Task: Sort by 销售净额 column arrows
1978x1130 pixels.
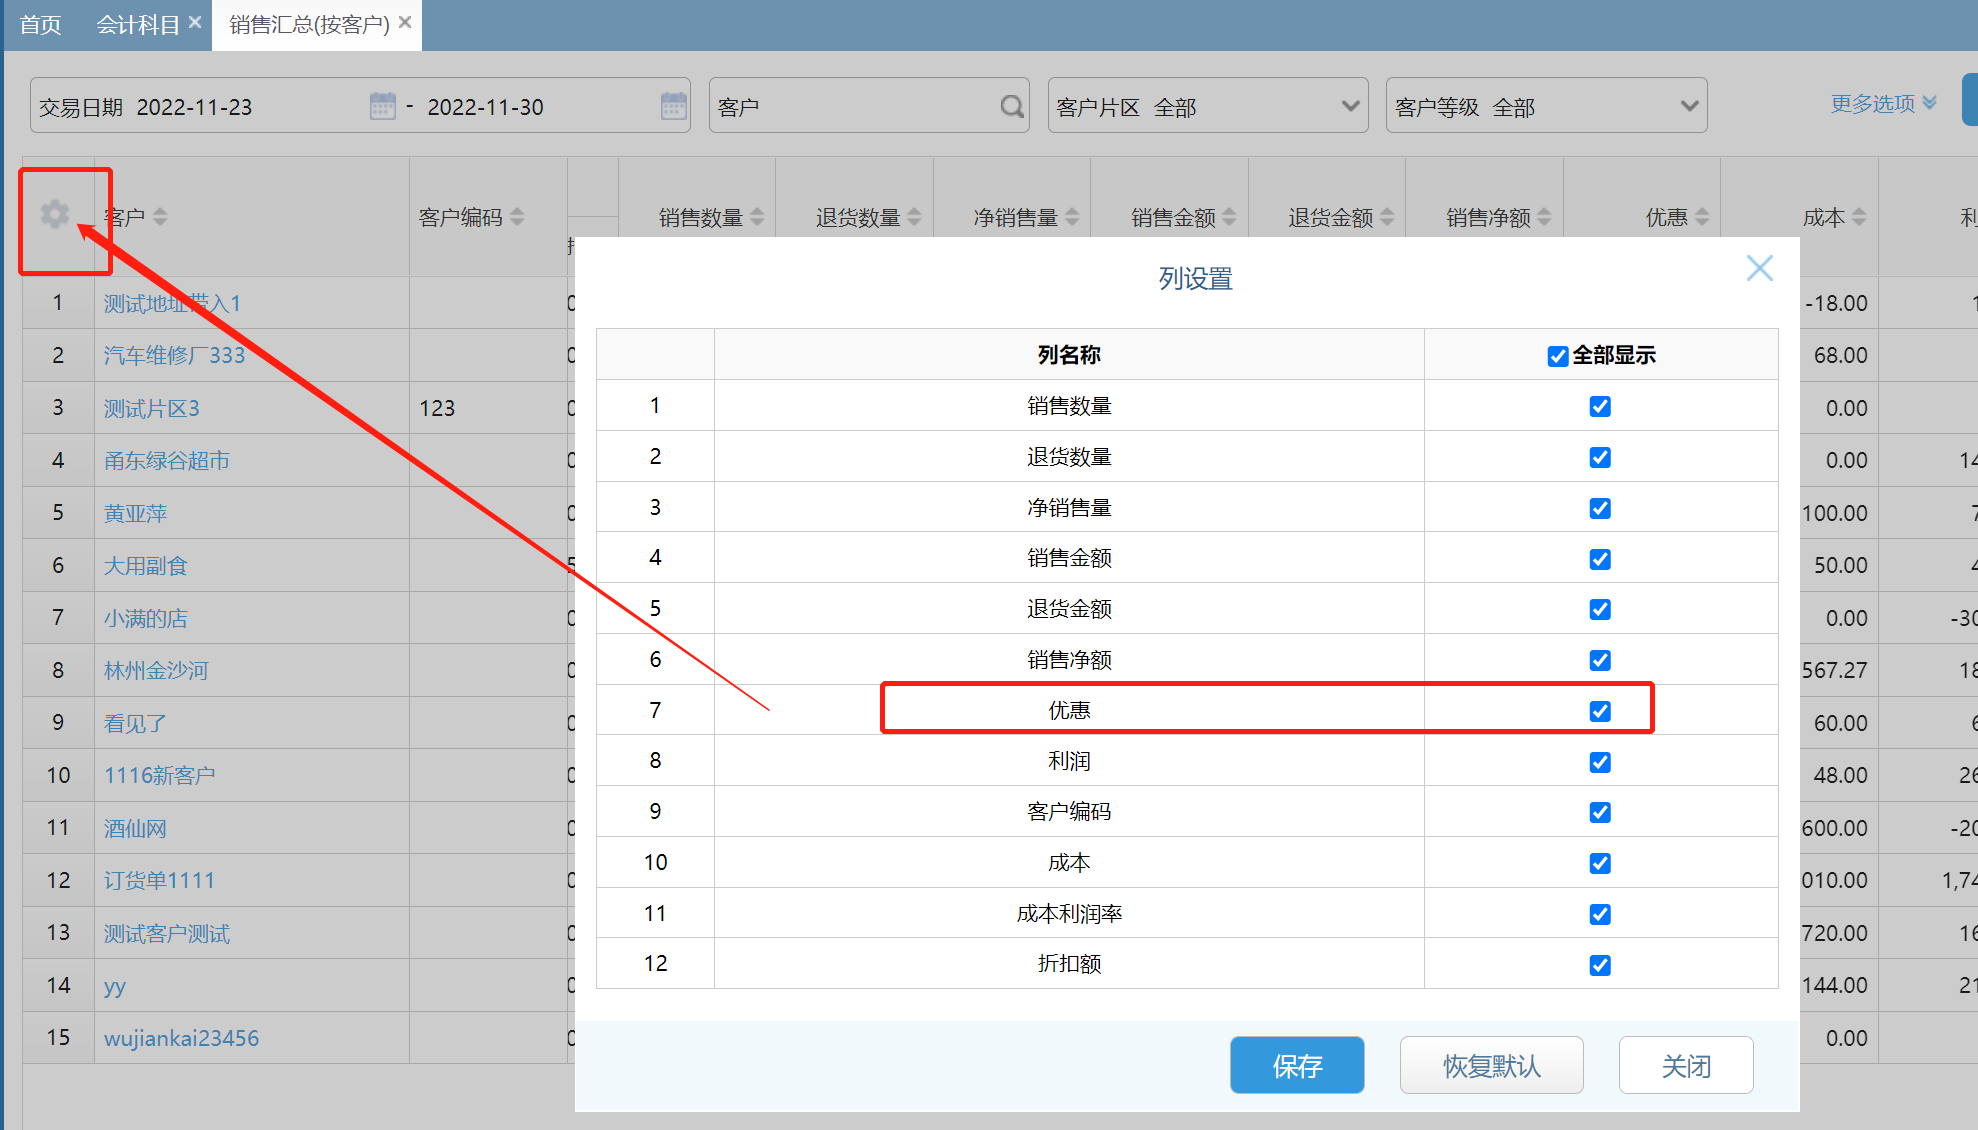Action: click(x=1544, y=217)
